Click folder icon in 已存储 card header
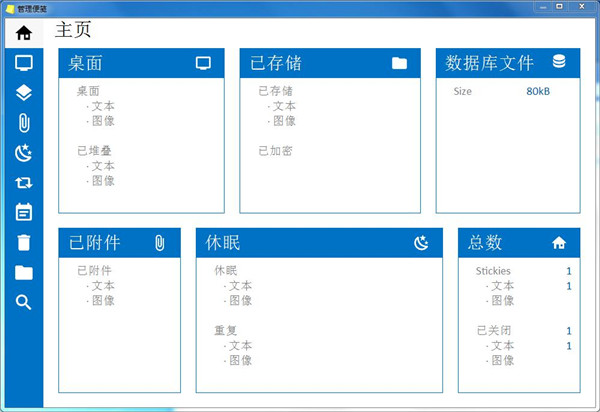This screenshot has height=412, width=600. click(x=399, y=63)
